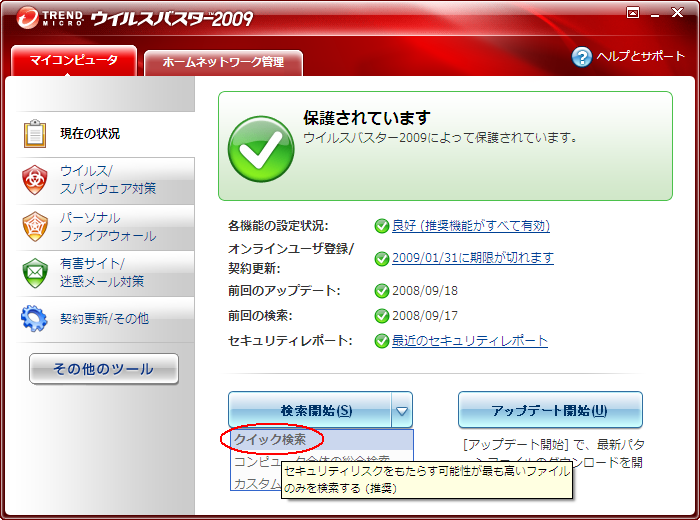Click the compact-view icon in title bar

point(633,12)
